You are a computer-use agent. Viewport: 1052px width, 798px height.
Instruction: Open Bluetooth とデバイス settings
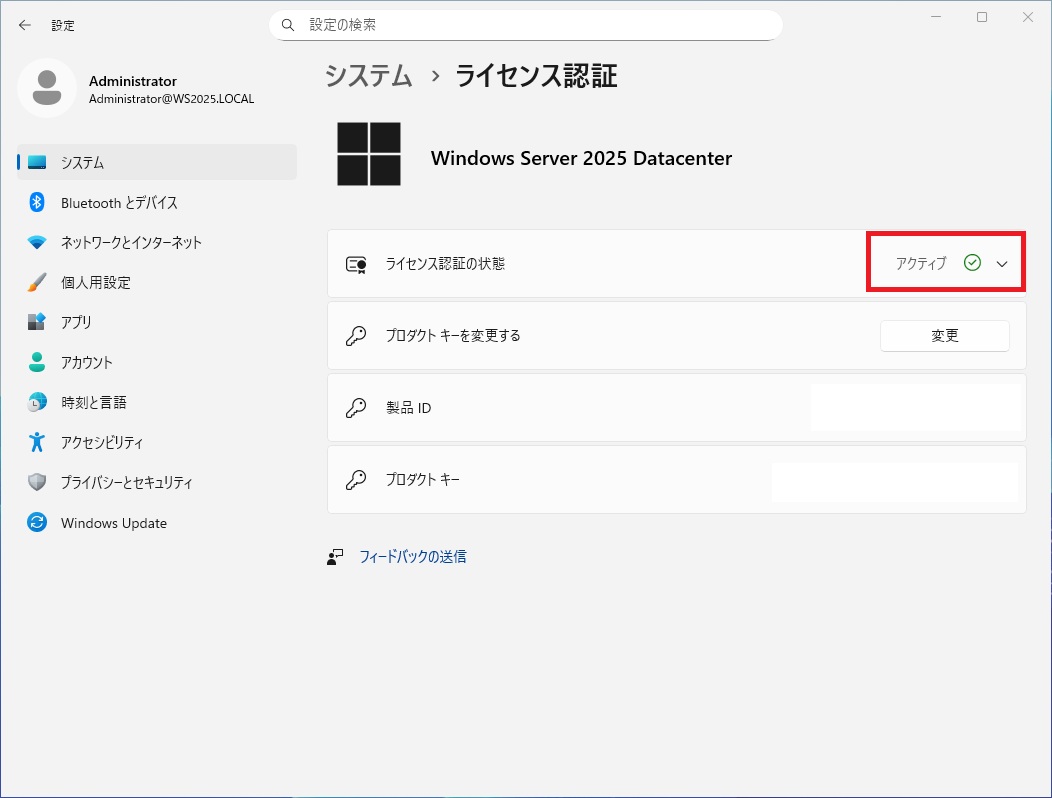coord(157,202)
